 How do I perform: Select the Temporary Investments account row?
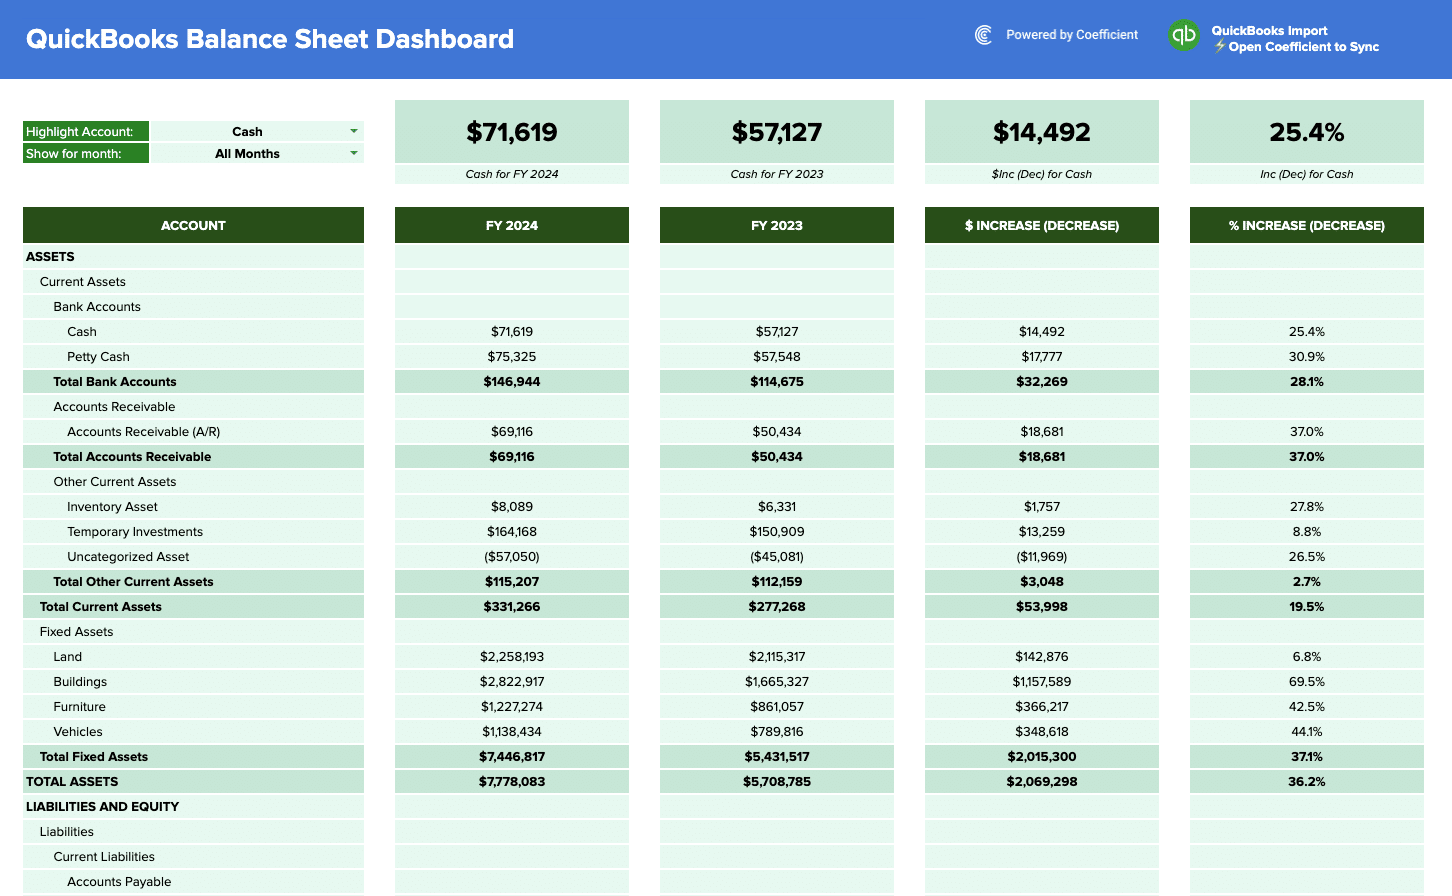(x=135, y=532)
